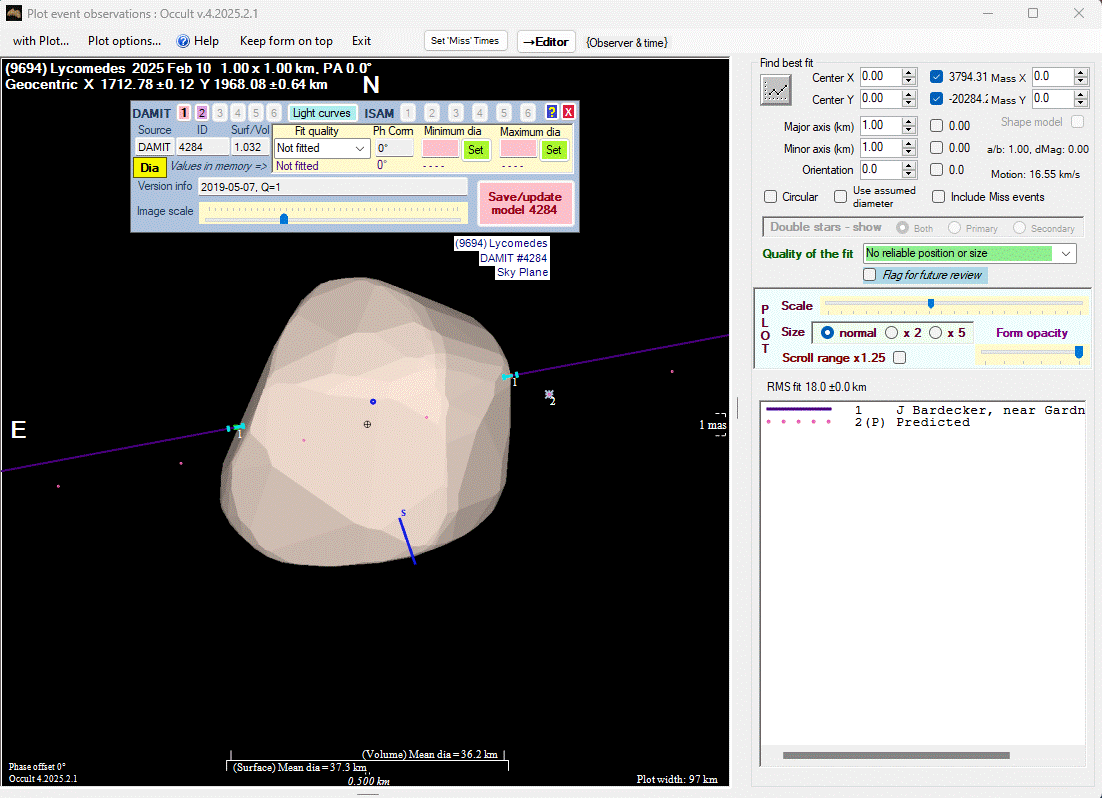The image size is (1102, 798).
Task: Open the DAMIT panel help question icon
Action: click(551, 113)
